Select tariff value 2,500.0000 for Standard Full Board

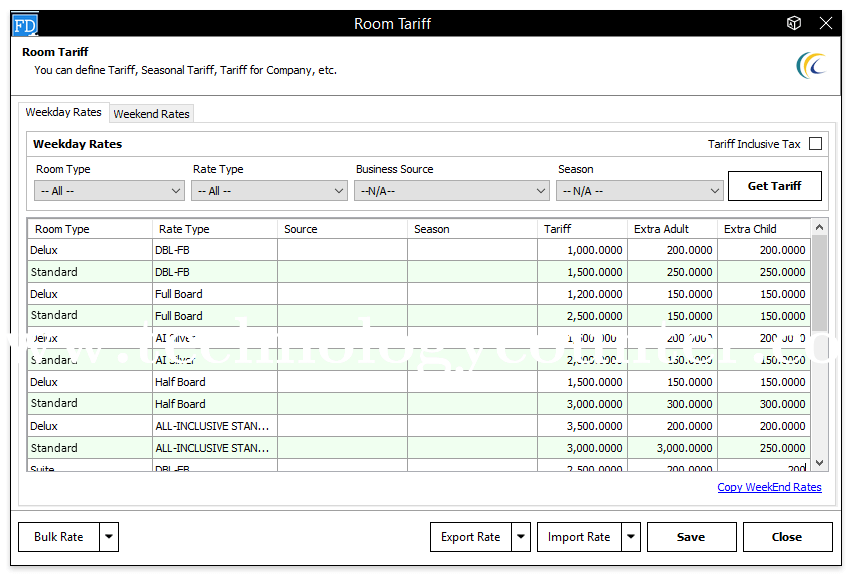pos(582,316)
